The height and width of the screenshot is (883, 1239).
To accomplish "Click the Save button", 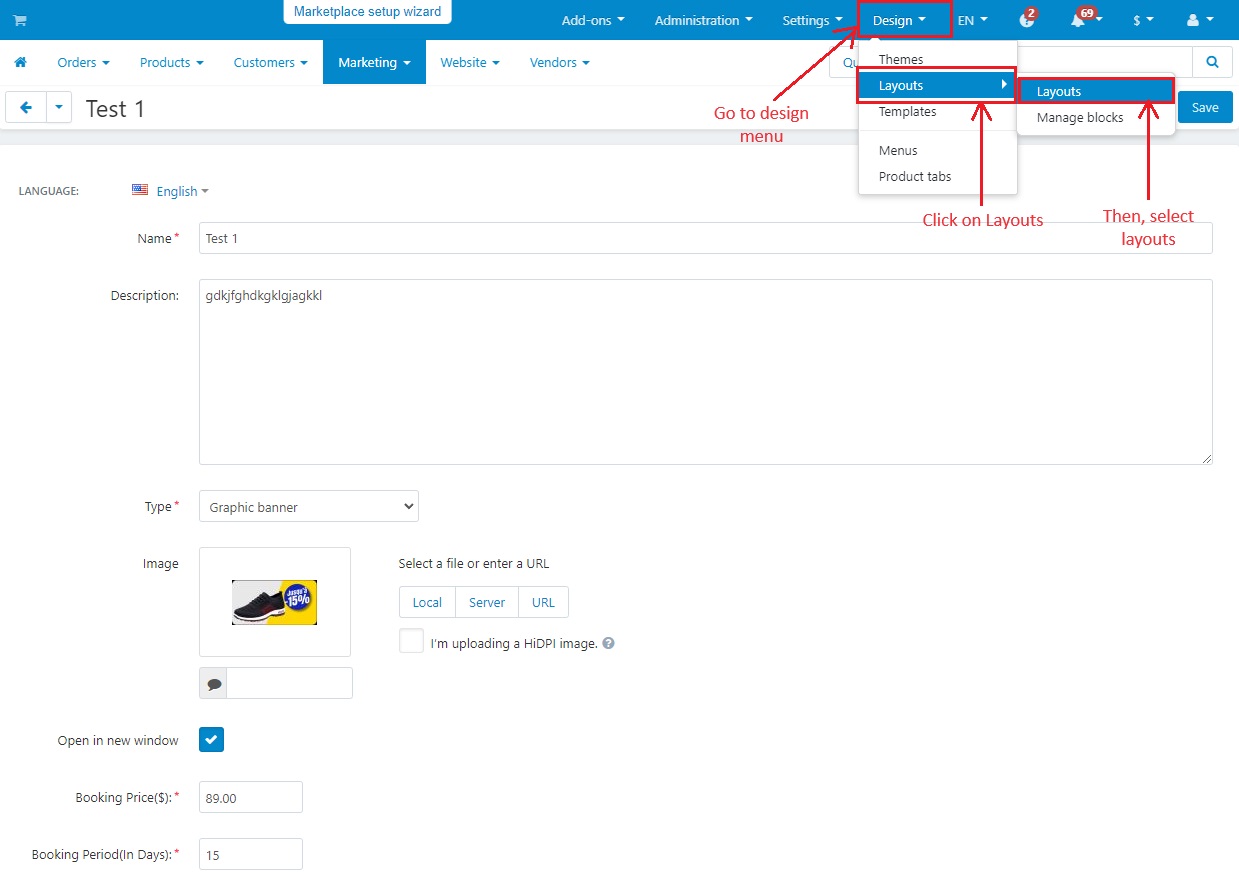I will pyautogui.click(x=1205, y=107).
